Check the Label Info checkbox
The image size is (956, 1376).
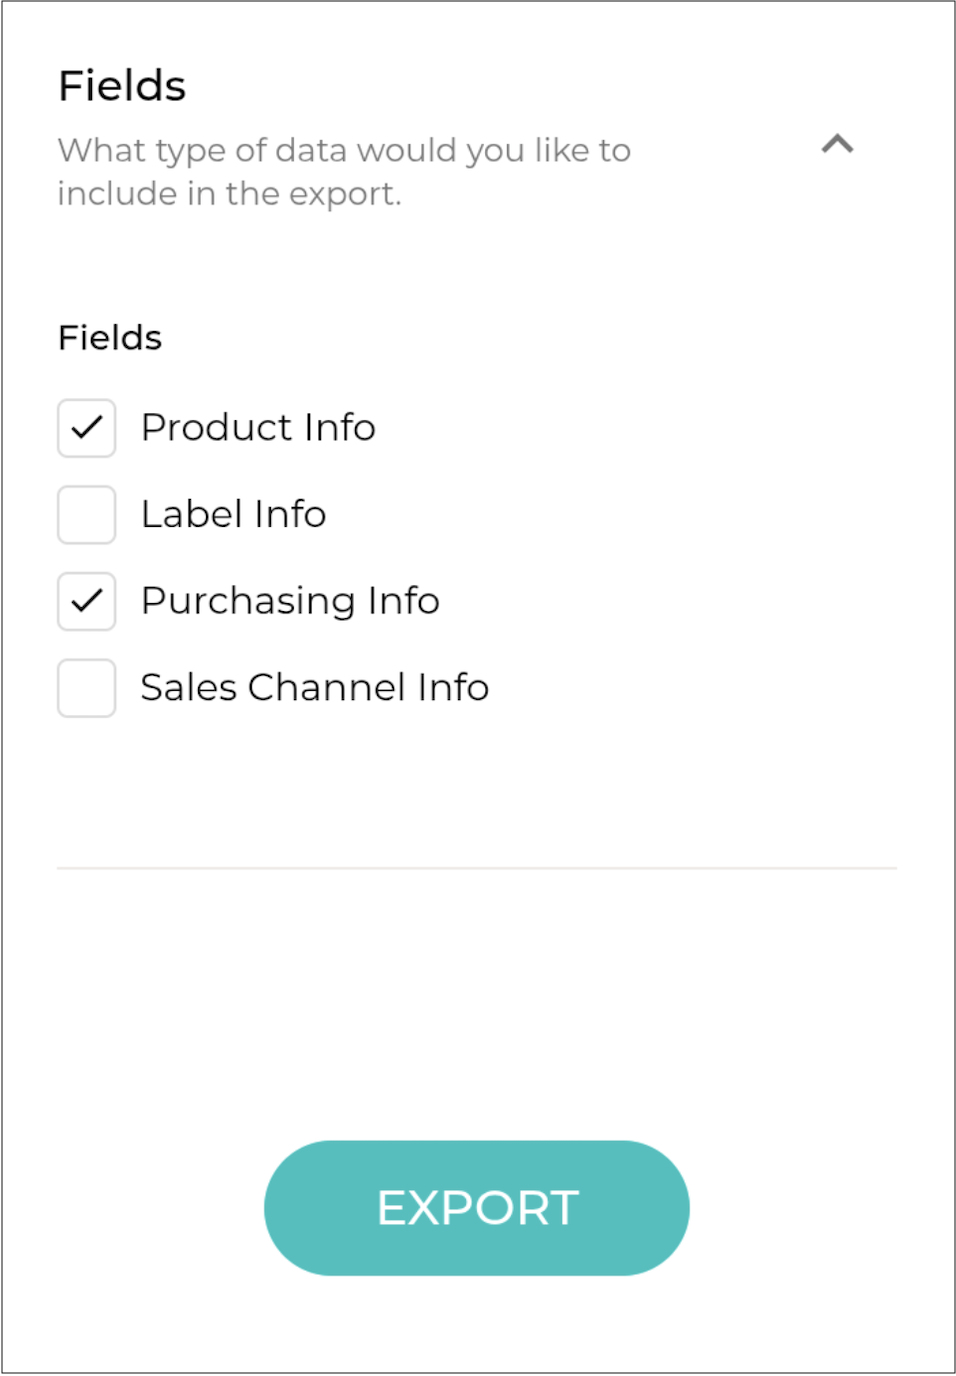click(x=87, y=515)
